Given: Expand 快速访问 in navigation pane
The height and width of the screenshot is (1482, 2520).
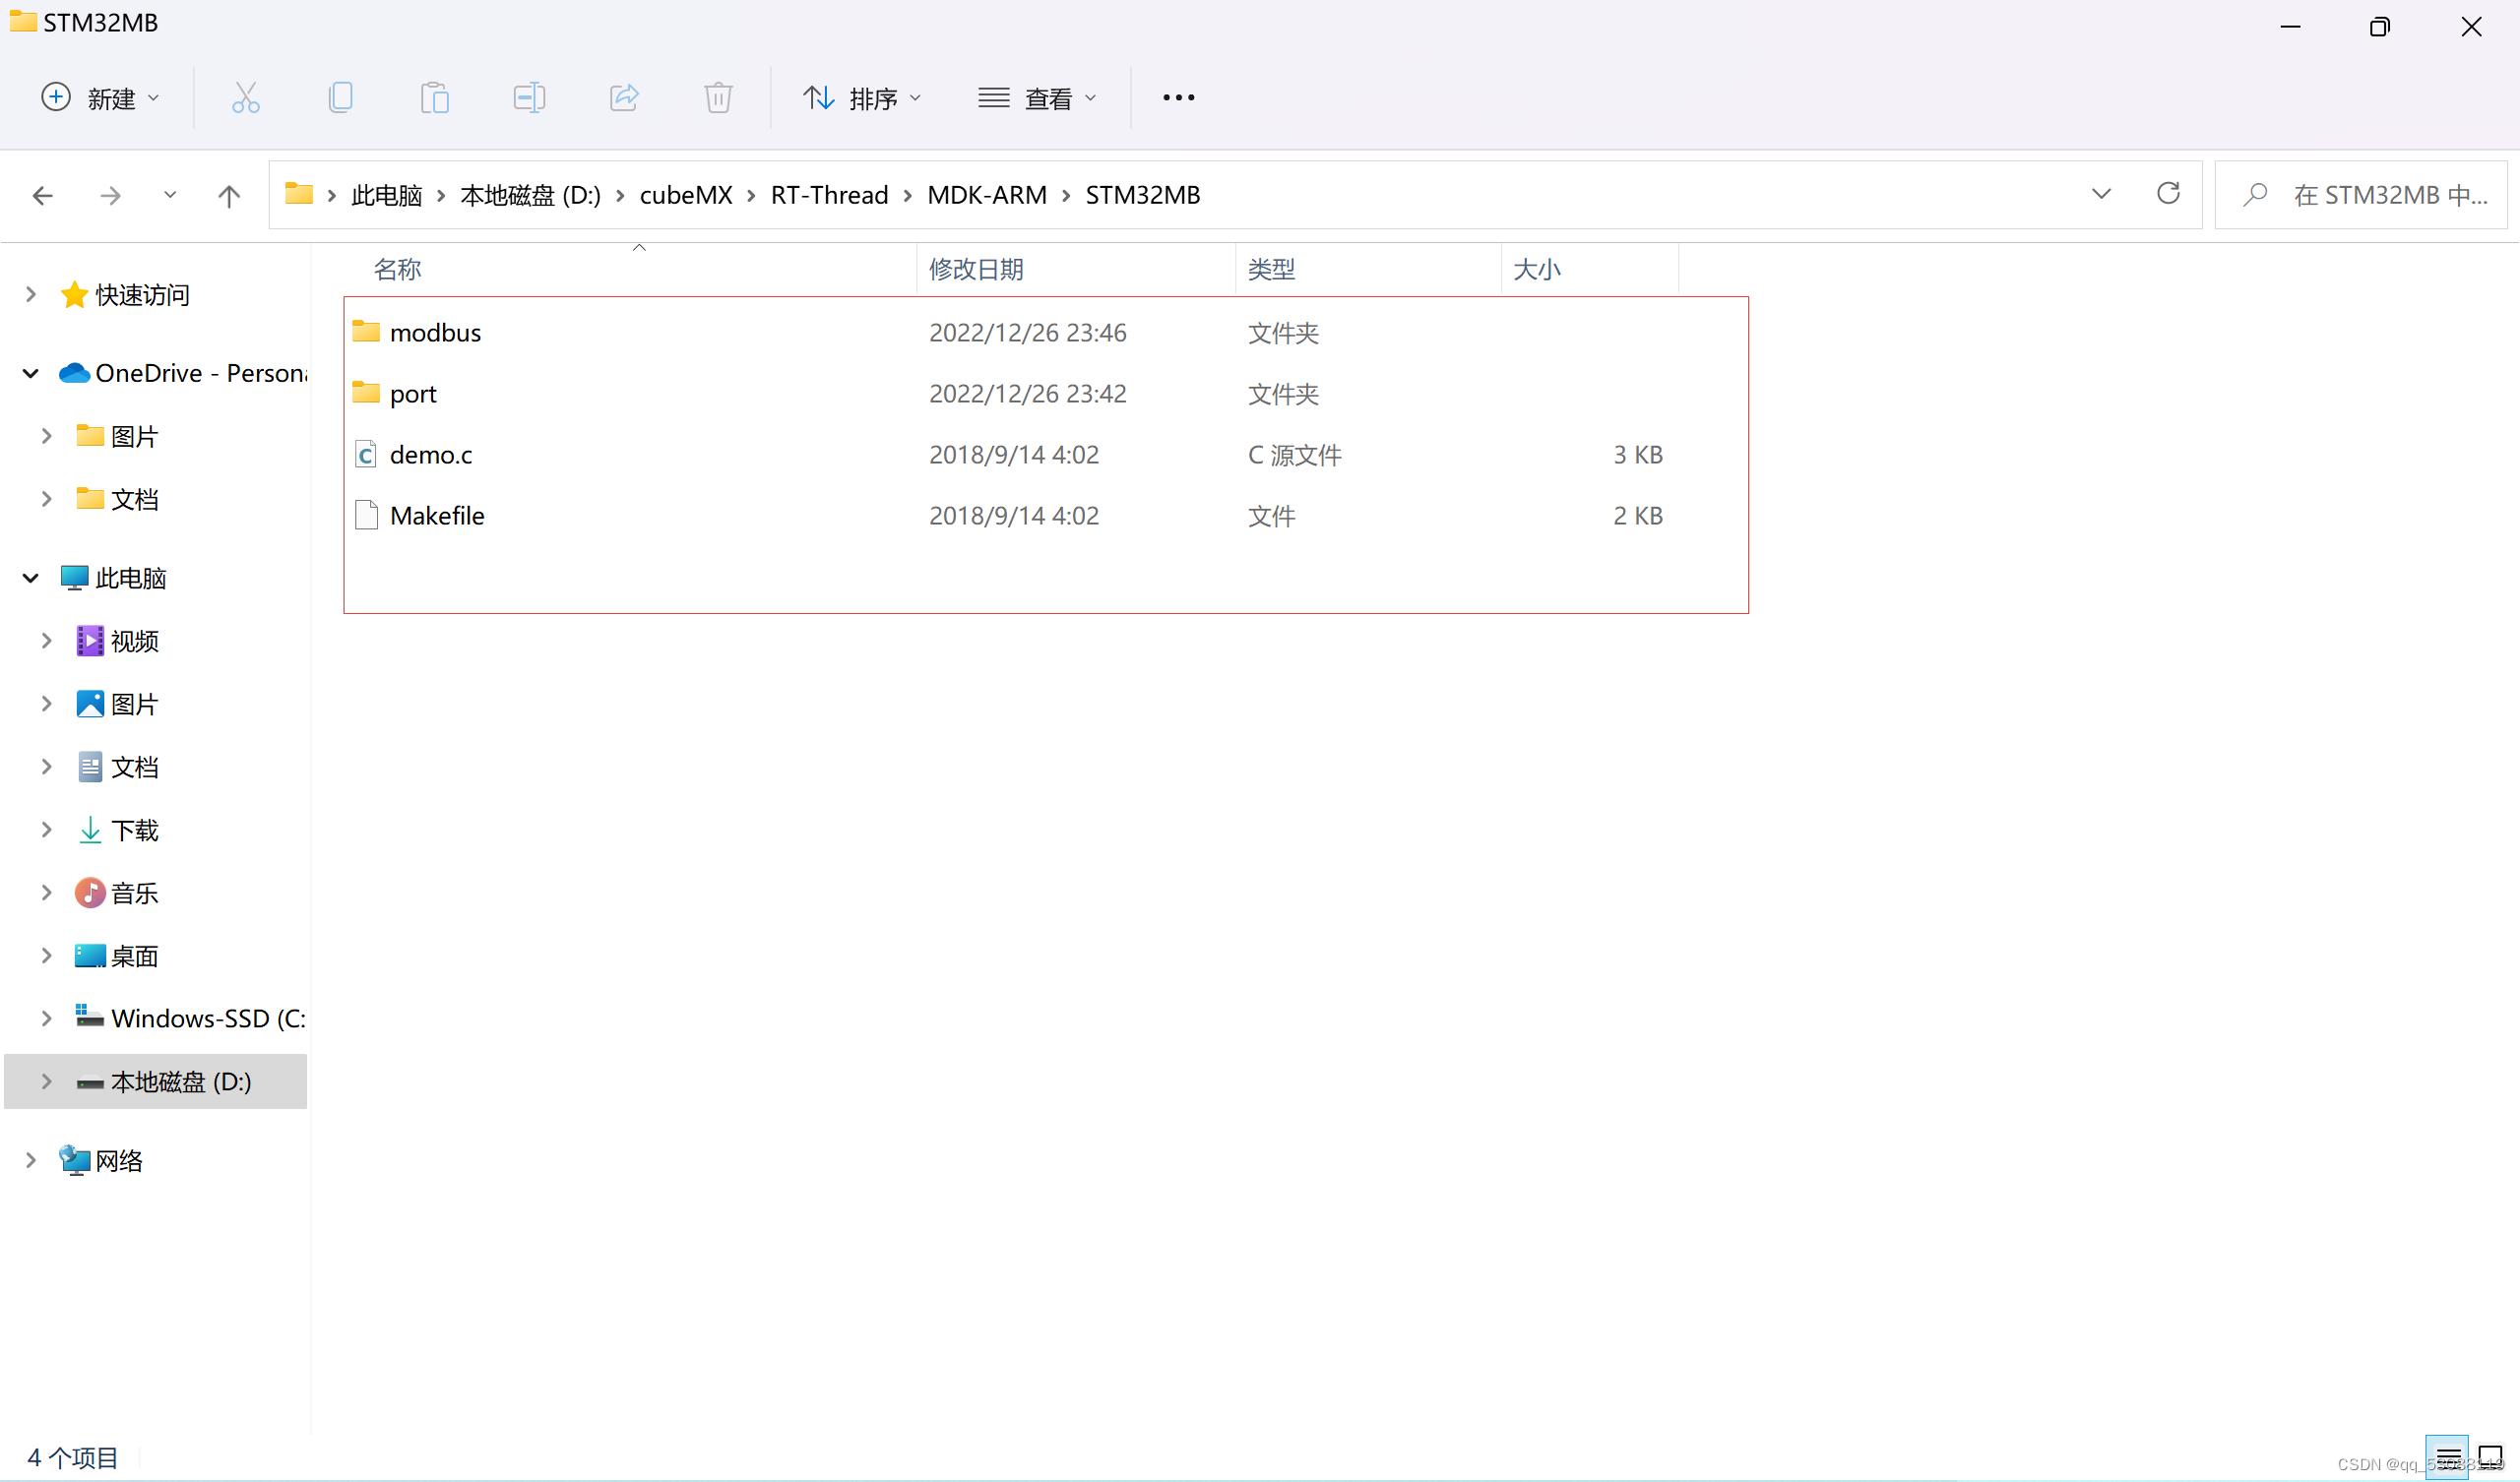Looking at the screenshot, I should pyautogui.click(x=31, y=295).
